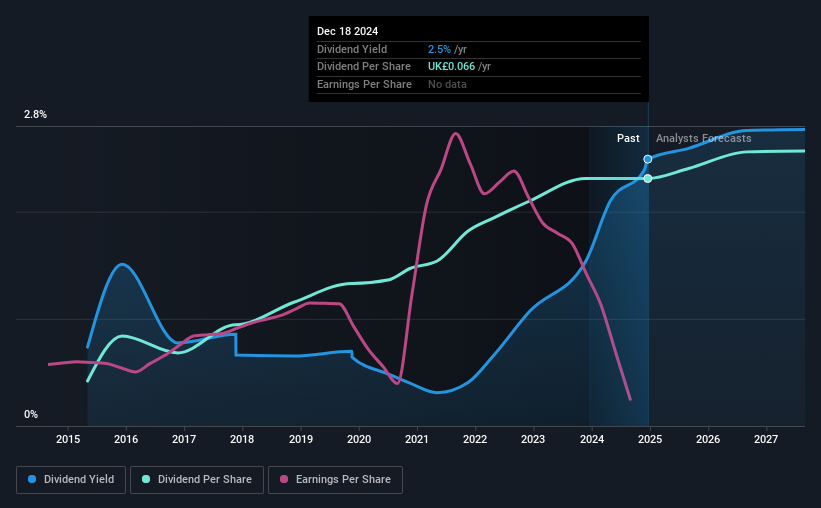Click the 2023 x-axis label
This screenshot has height=508, width=821.
tap(533, 439)
